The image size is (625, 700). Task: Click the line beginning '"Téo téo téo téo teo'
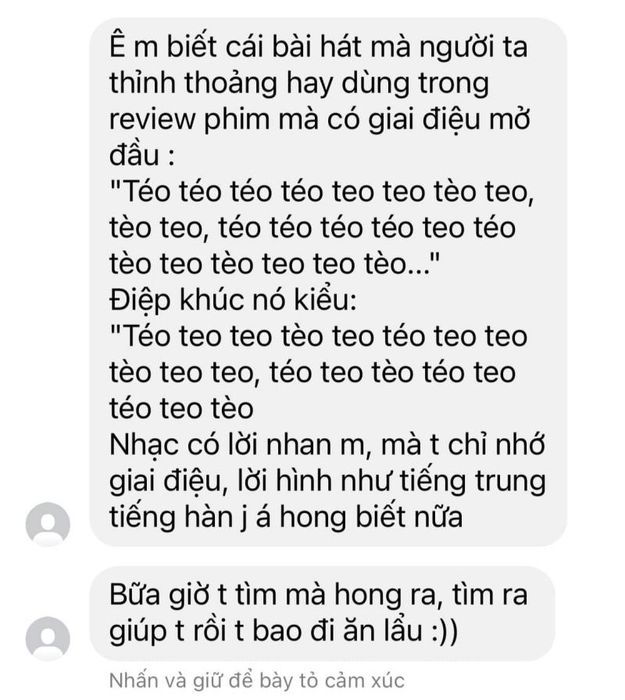pyautogui.click(x=321, y=192)
